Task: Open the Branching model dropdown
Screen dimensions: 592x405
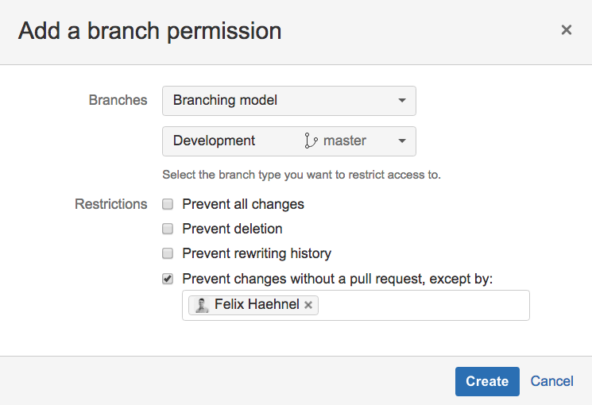Action: (x=289, y=101)
